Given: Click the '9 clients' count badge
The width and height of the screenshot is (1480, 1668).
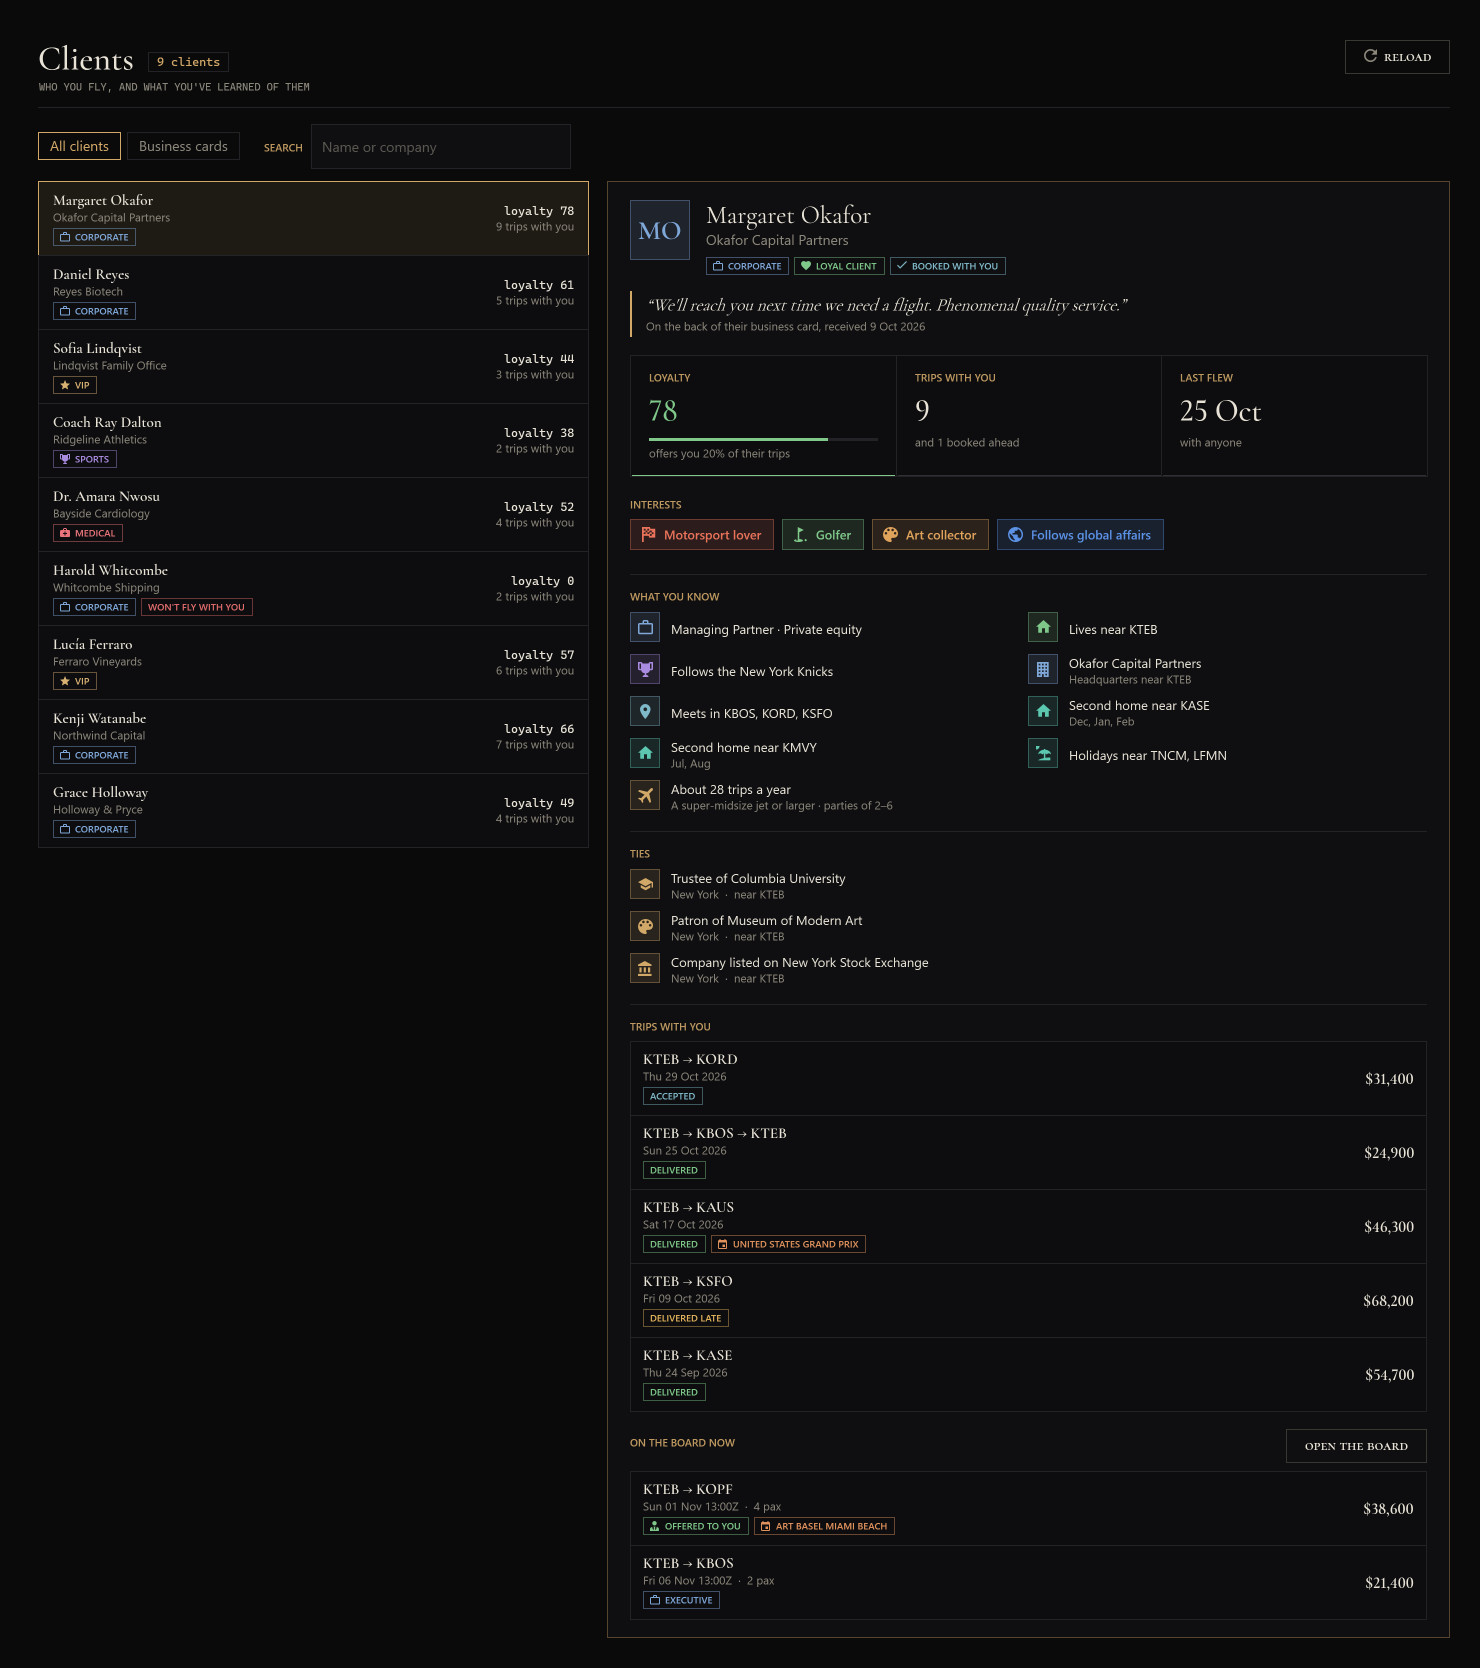Looking at the screenshot, I should point(188,62).
